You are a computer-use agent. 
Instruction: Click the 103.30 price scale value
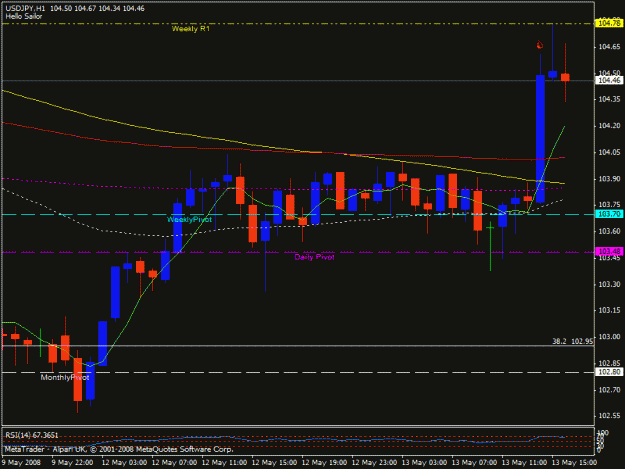pyautogui.click(x=609, y=284)
